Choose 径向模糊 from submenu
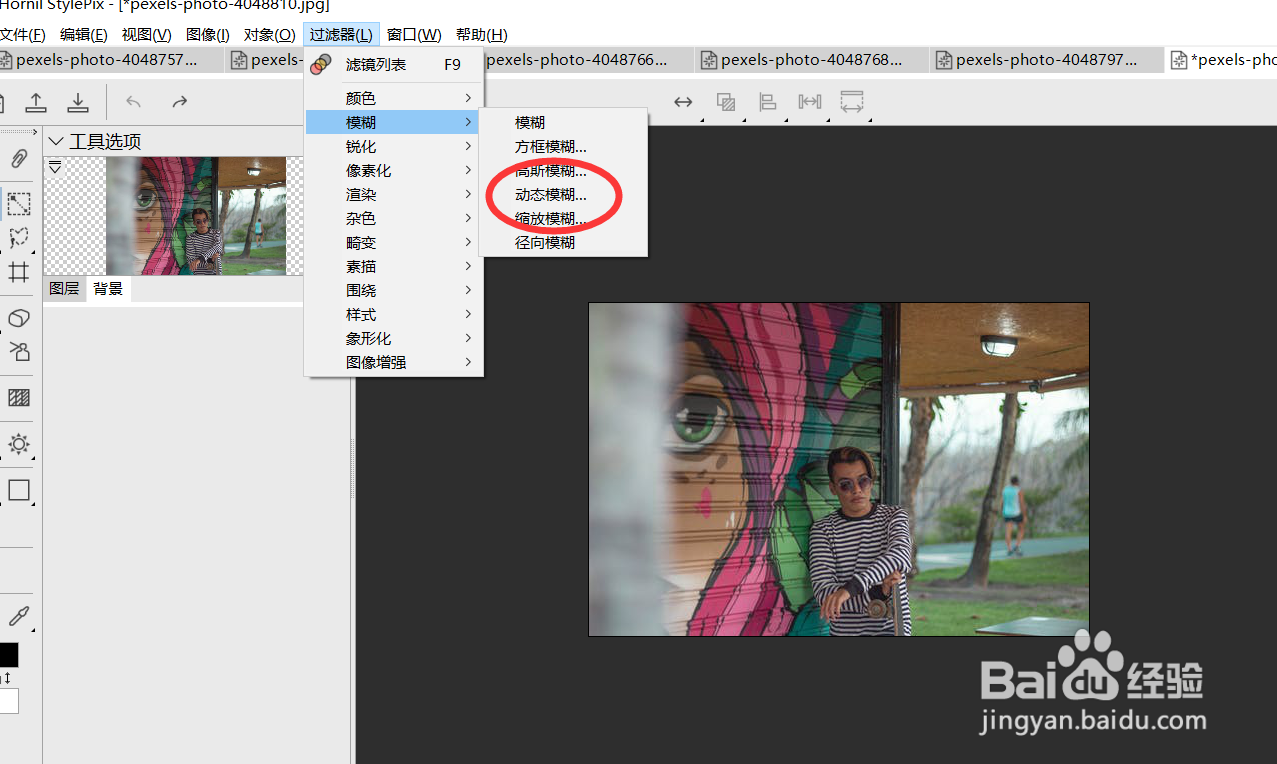This screenshot has width=1277, height=764. (564, 242)
